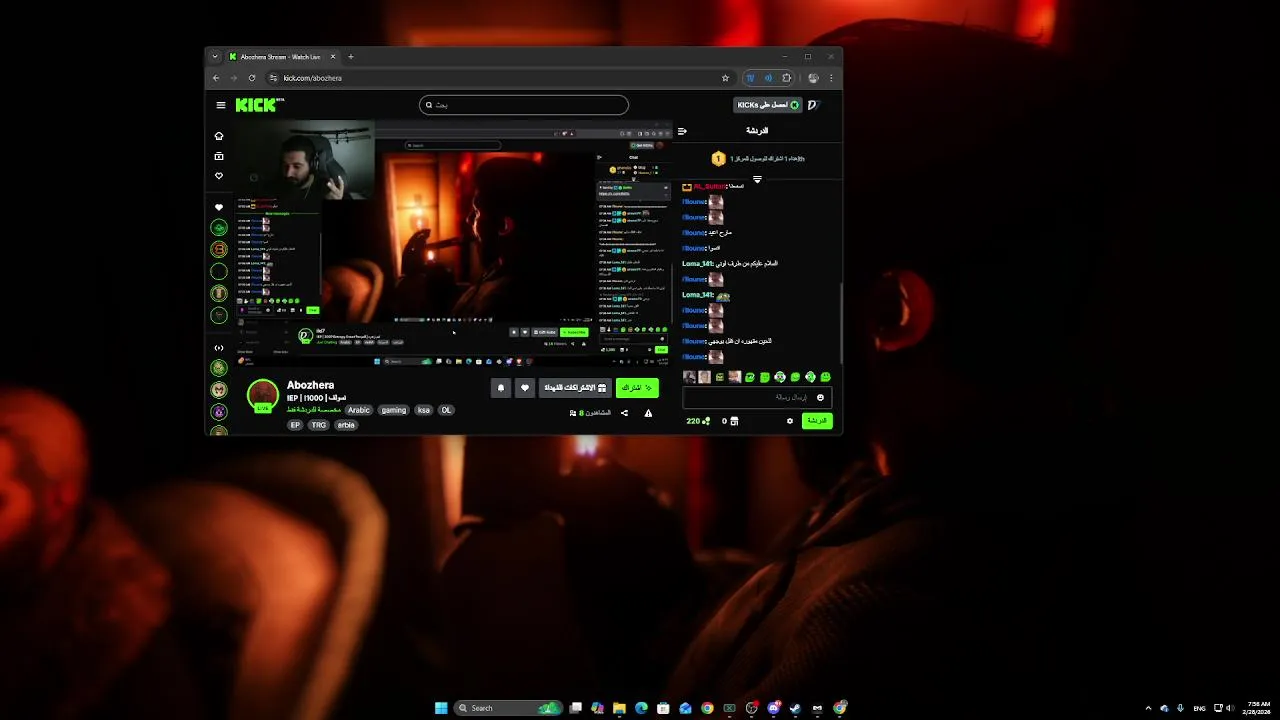Image resolution: width=1280 pixels, height=720 pixels.
Task: Open Chrome three-dot menu
Action: [831, 78]
